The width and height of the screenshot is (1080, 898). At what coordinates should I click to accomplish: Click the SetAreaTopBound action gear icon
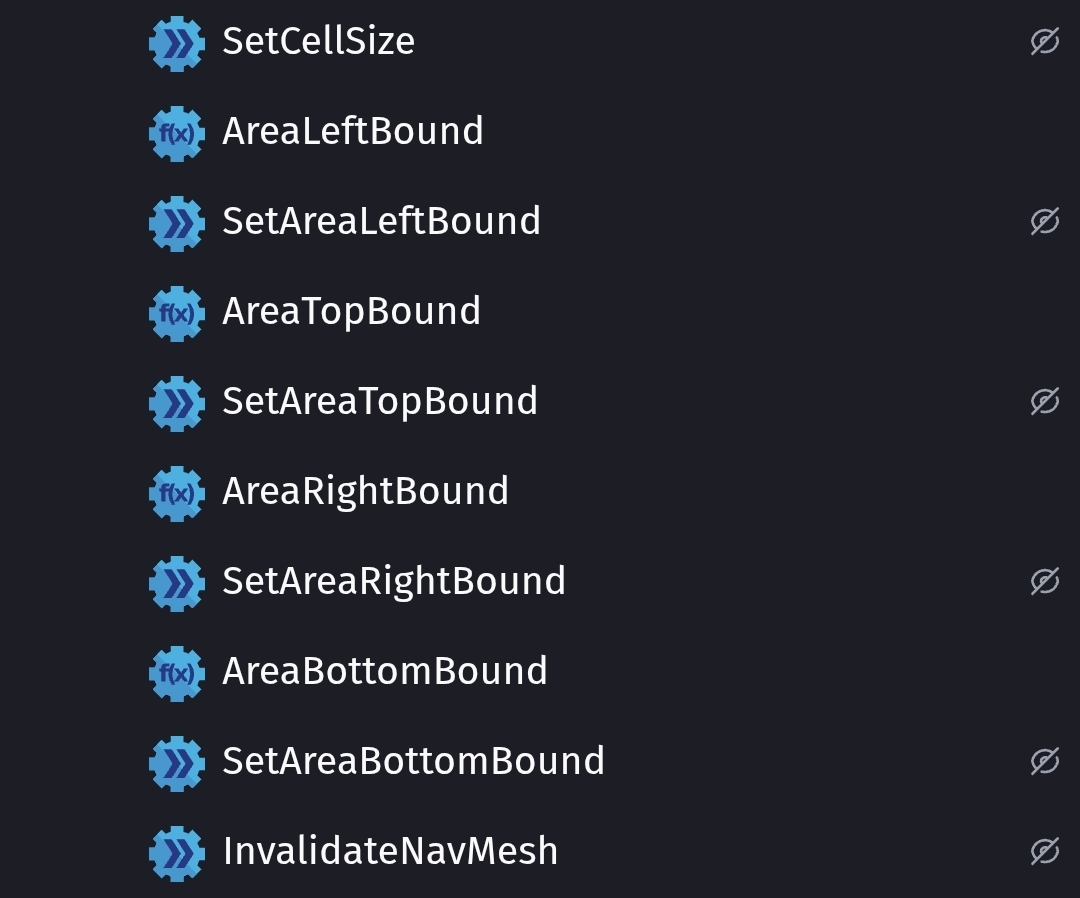(176, 403)
